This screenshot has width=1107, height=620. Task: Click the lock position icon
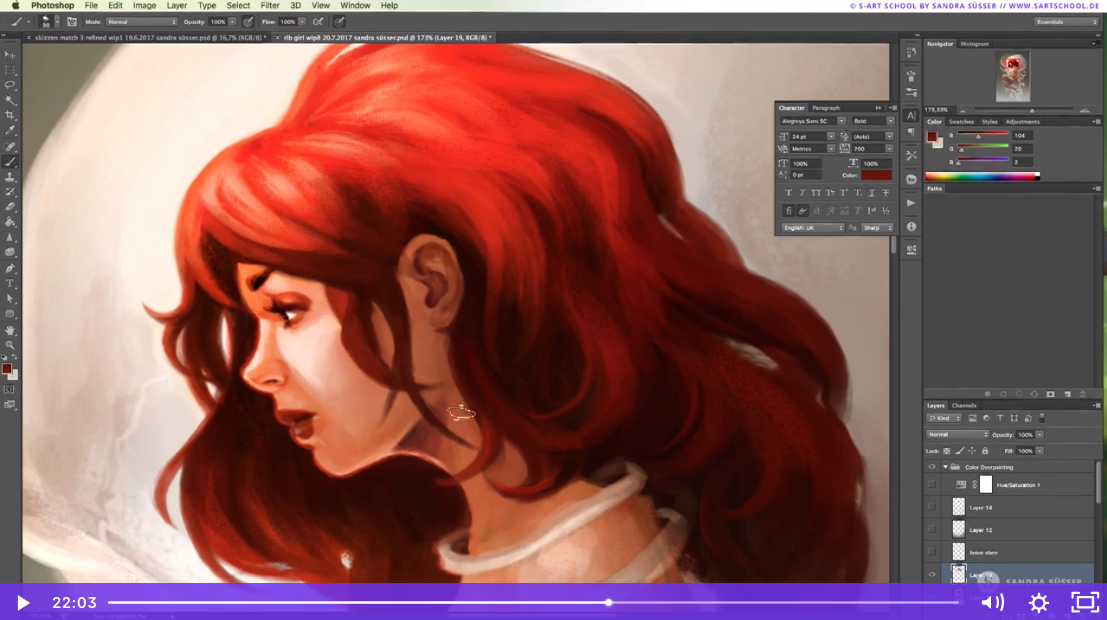click(972, 451)
